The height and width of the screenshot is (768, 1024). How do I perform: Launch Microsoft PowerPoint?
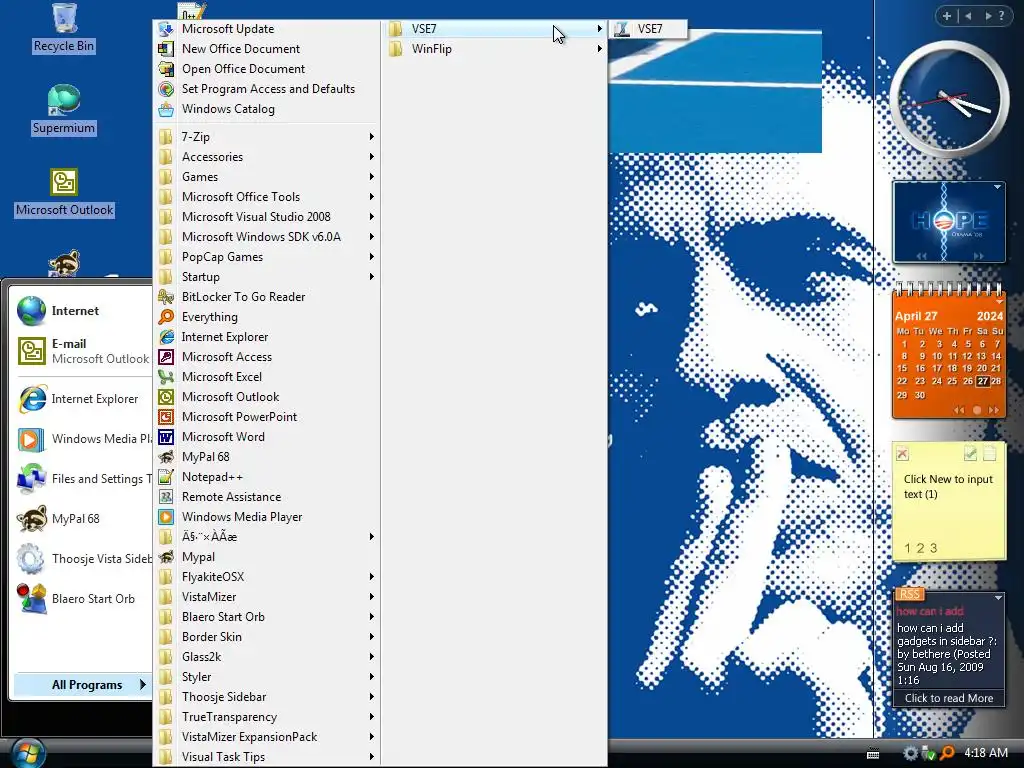pos(267,417)
